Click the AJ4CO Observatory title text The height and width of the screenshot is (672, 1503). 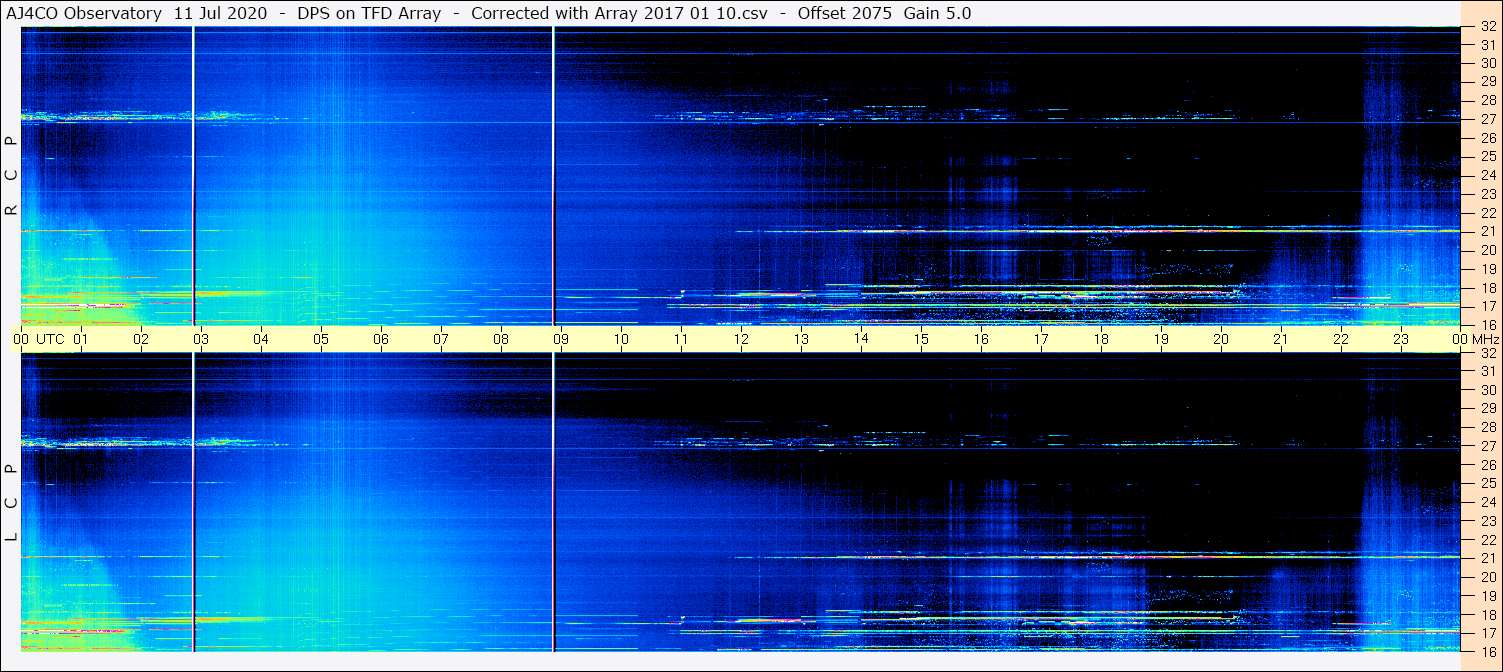coord(84,13)
